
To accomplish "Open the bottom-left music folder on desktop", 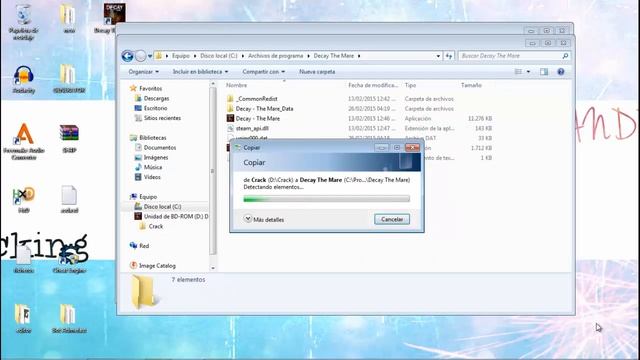I will pos(23,318).
